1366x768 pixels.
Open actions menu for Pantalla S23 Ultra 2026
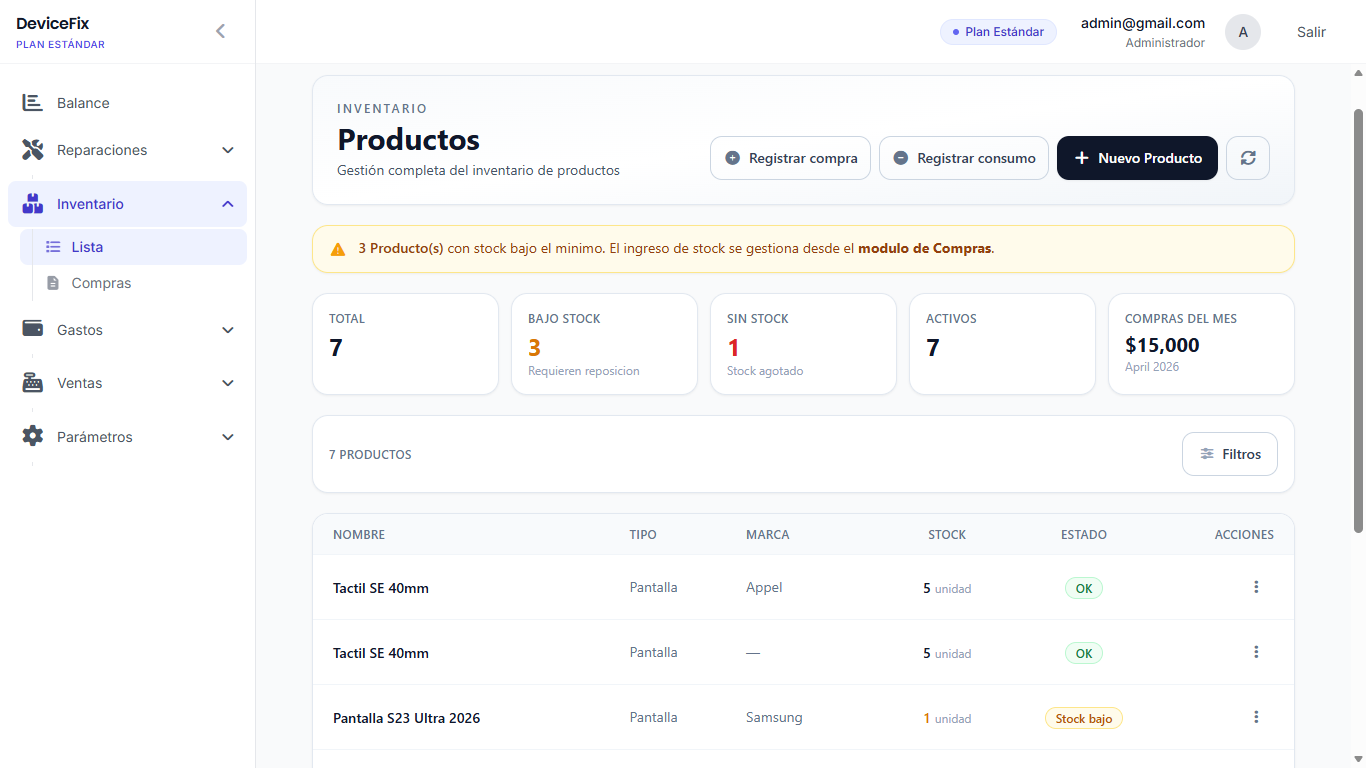tap(1256, 717)
